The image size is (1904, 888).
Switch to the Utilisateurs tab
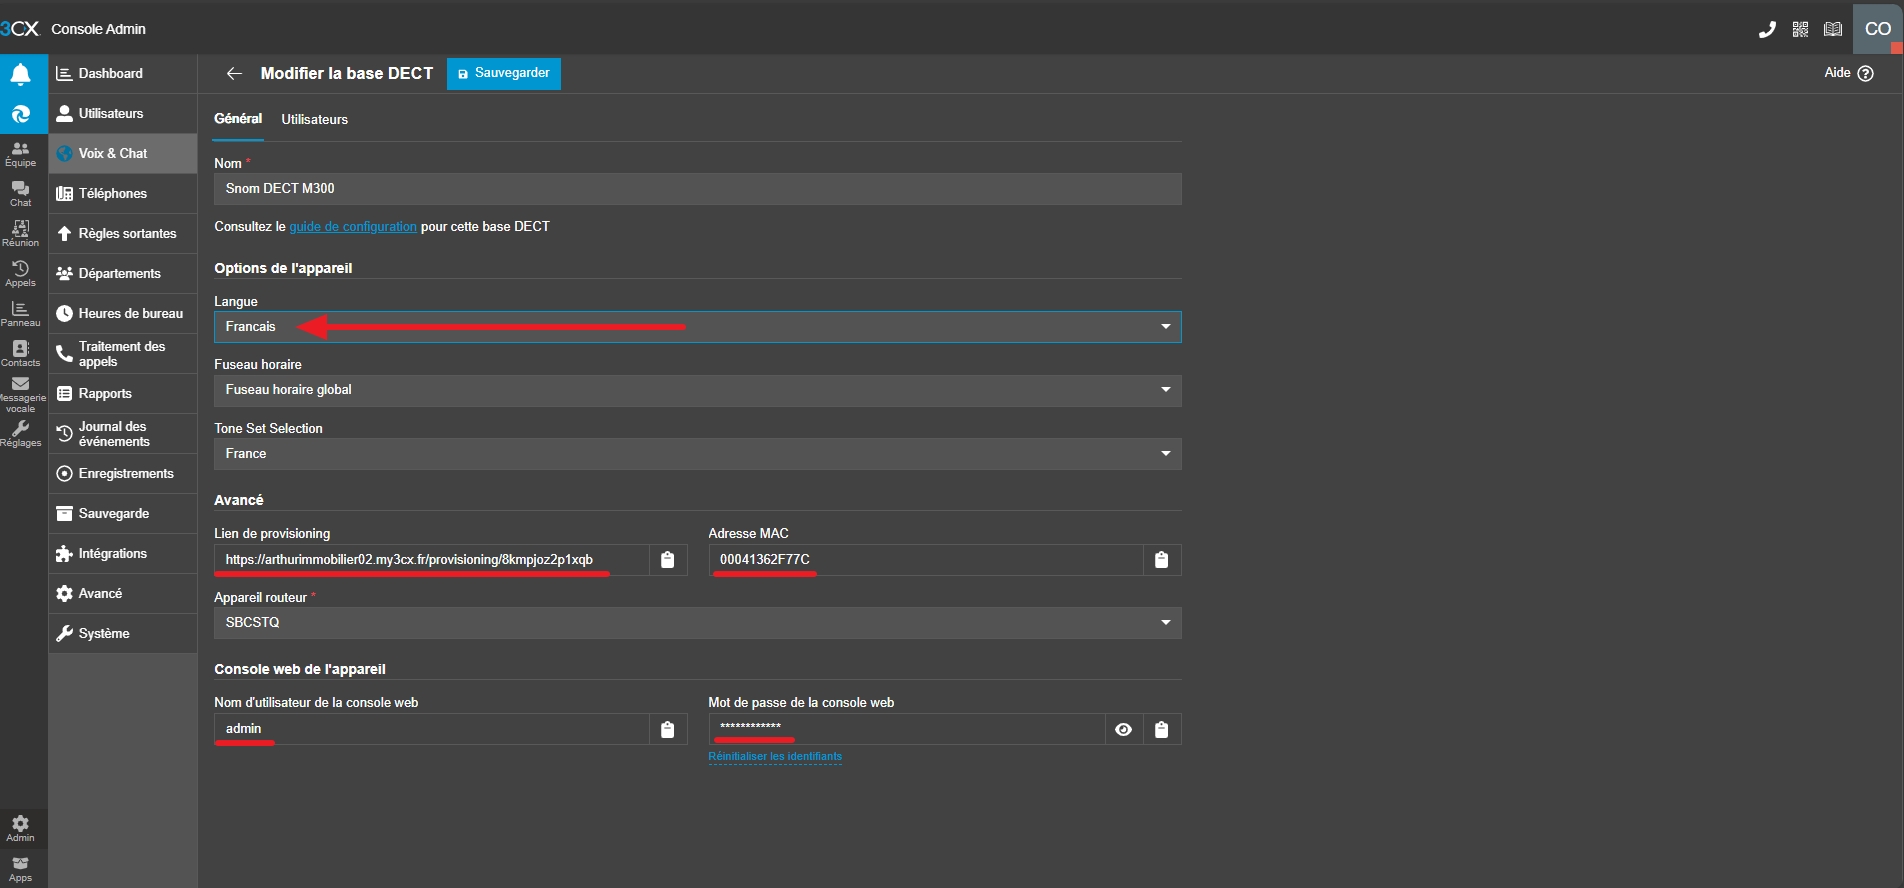[315, 119]
